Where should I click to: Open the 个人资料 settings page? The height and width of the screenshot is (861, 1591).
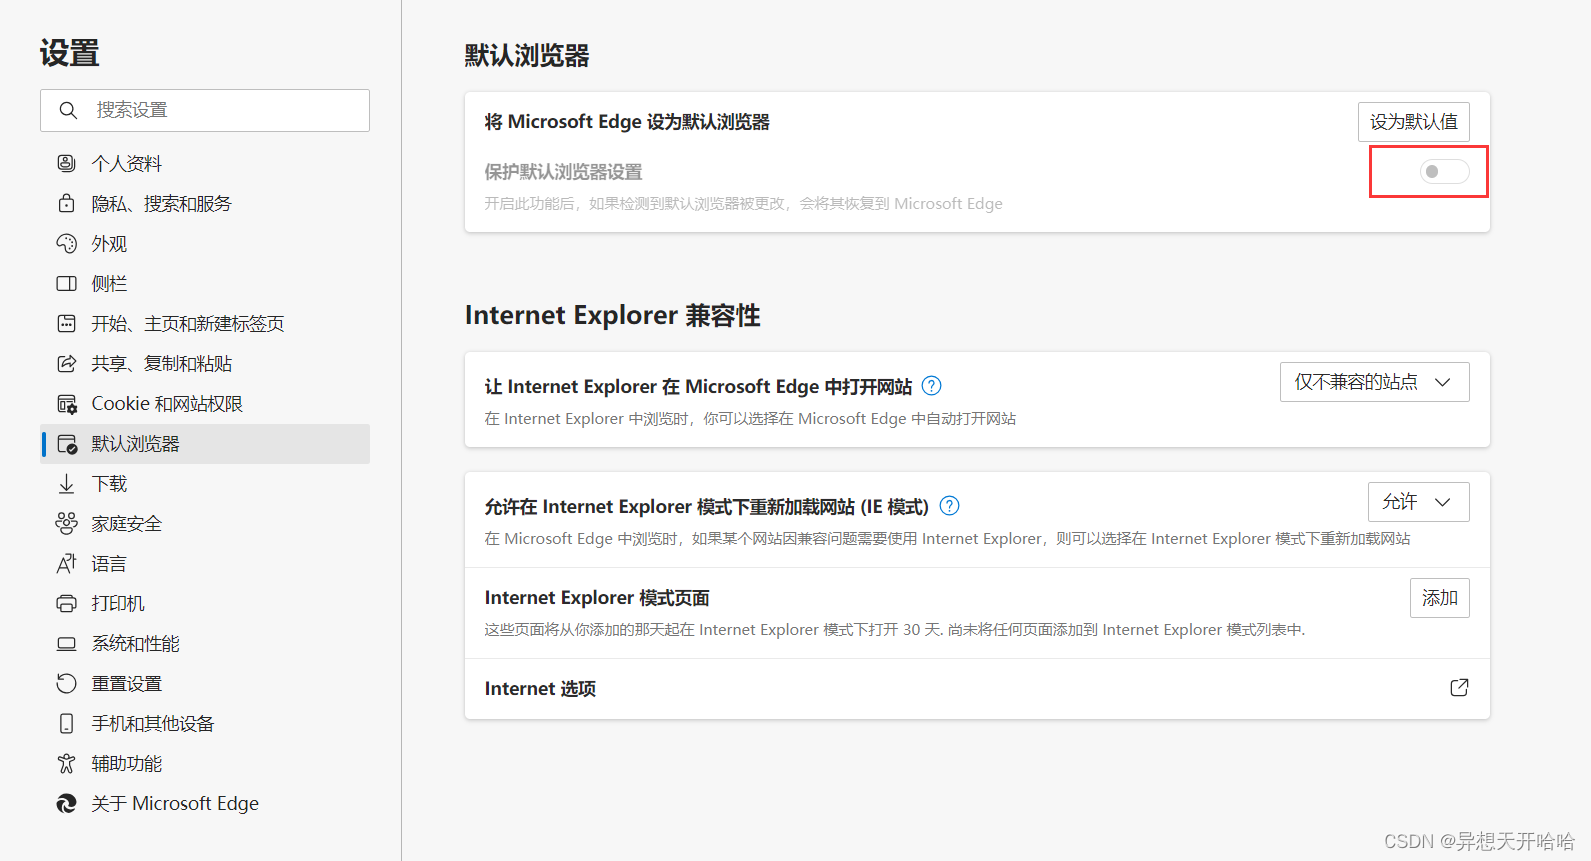point(205,163)
